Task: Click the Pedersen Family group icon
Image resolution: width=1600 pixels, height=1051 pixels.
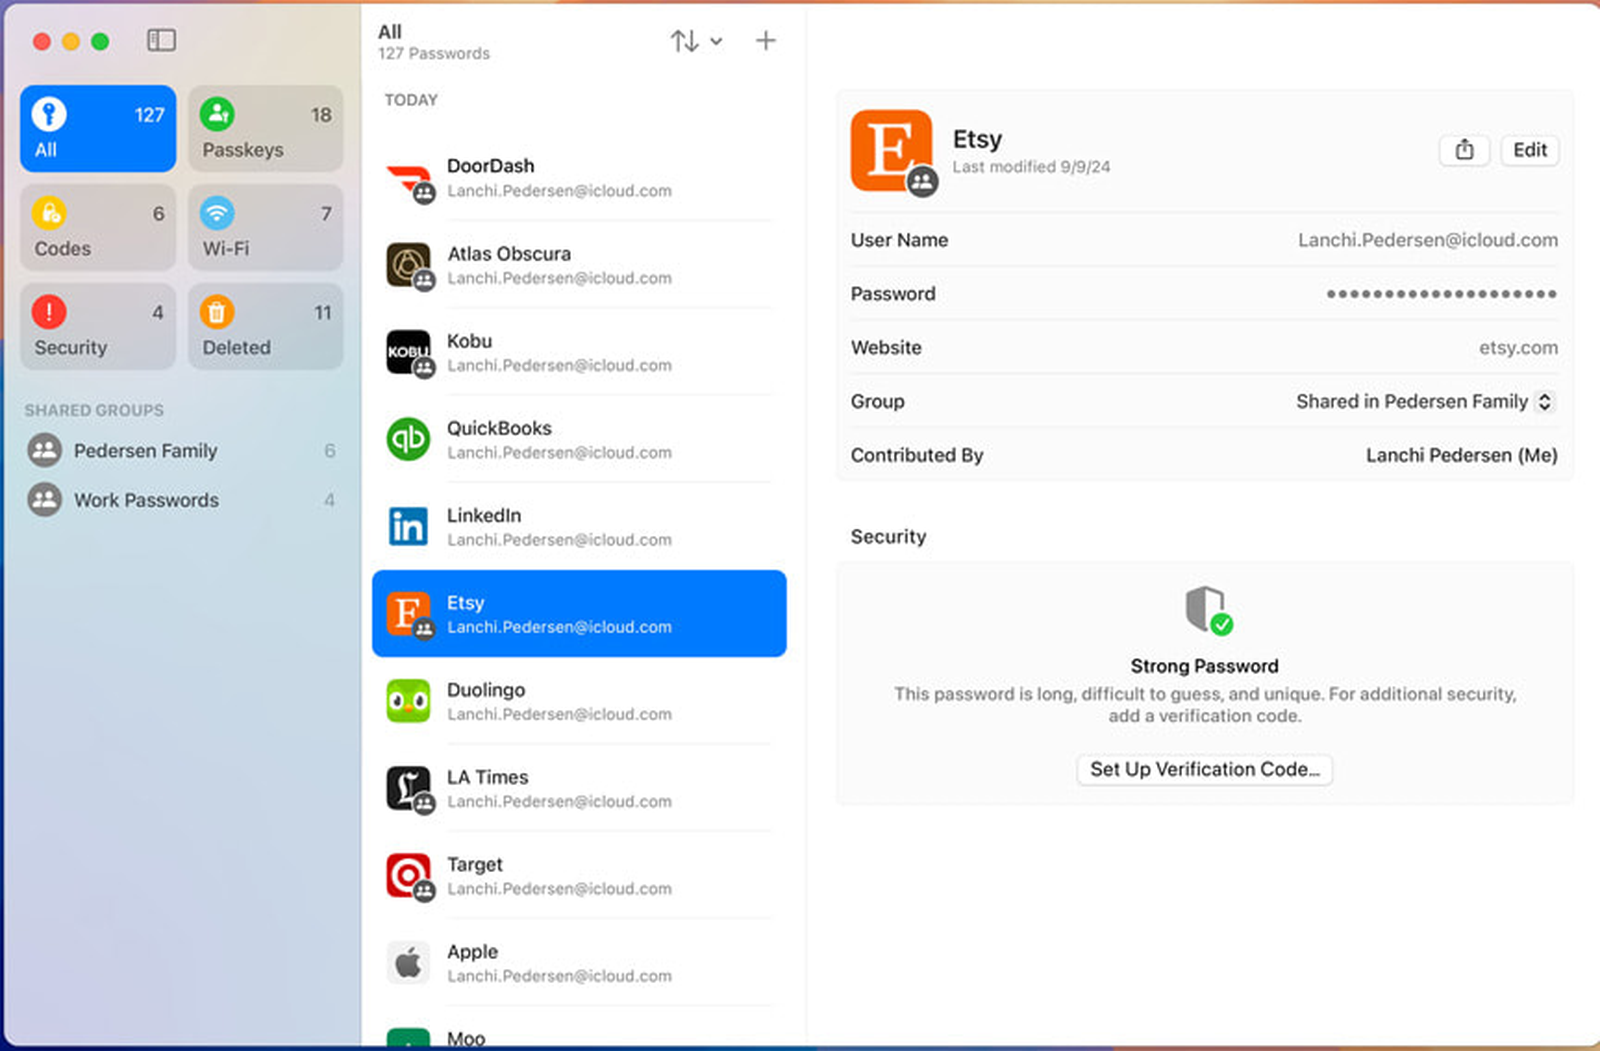Action: coord(45,451)
